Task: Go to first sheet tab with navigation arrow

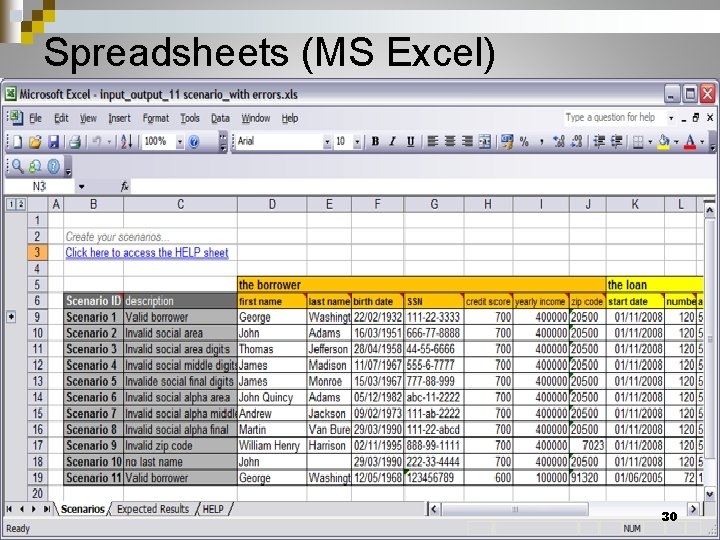Action: click(9, 509)
